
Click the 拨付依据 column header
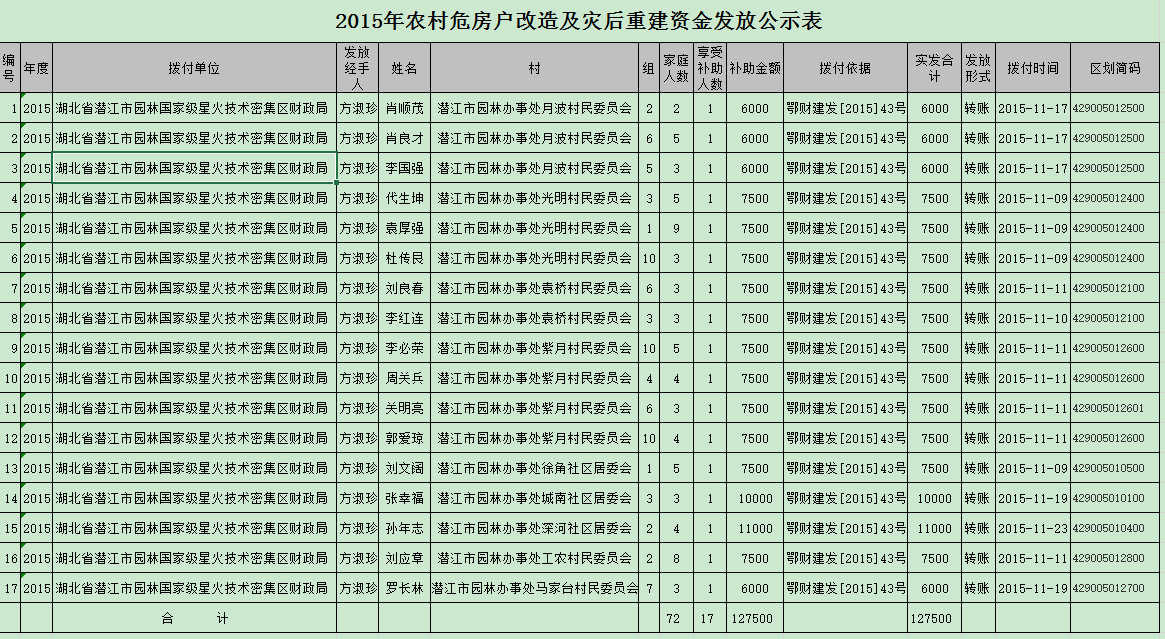(845, 68)
